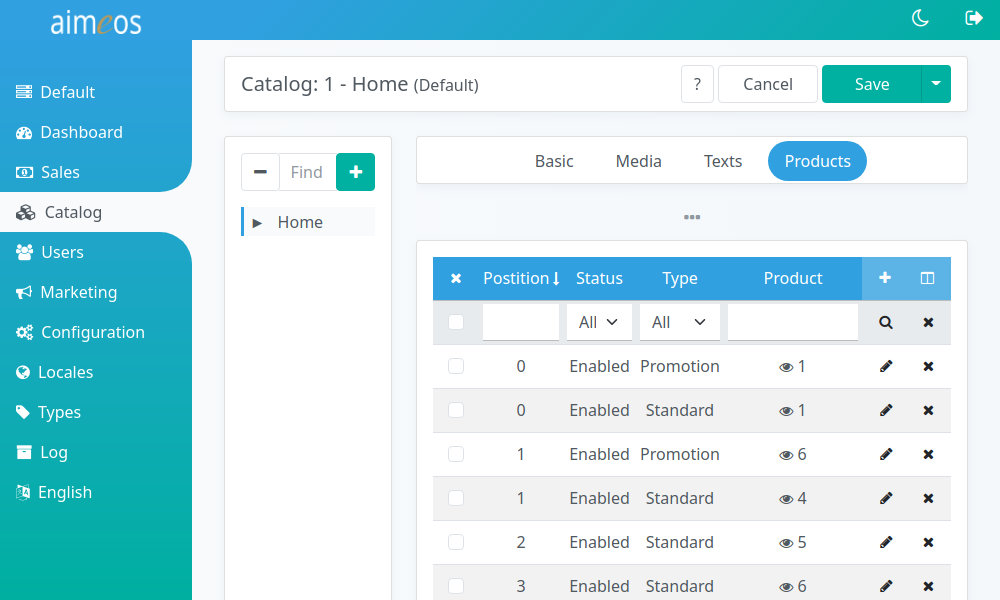
Task: Click the logout icon in the header
Action: pyautogui.click(x=973, y=18)
